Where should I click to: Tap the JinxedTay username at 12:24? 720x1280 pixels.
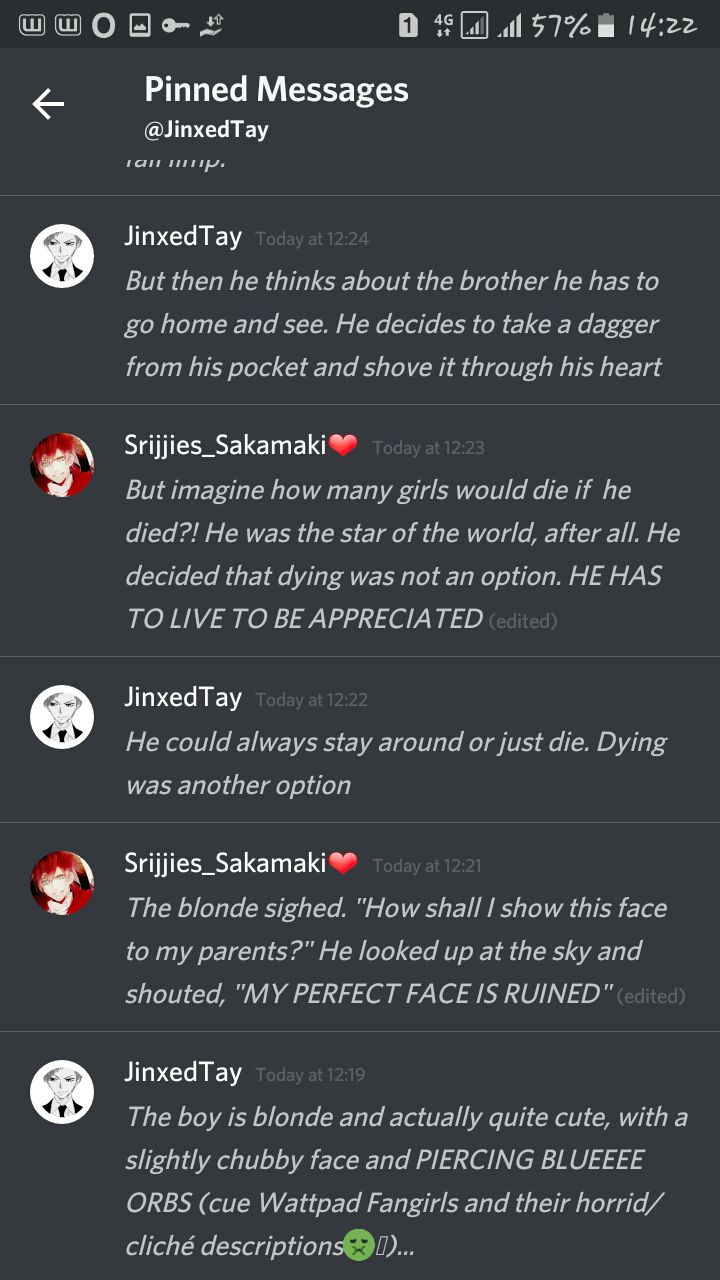tap(183, 237)
